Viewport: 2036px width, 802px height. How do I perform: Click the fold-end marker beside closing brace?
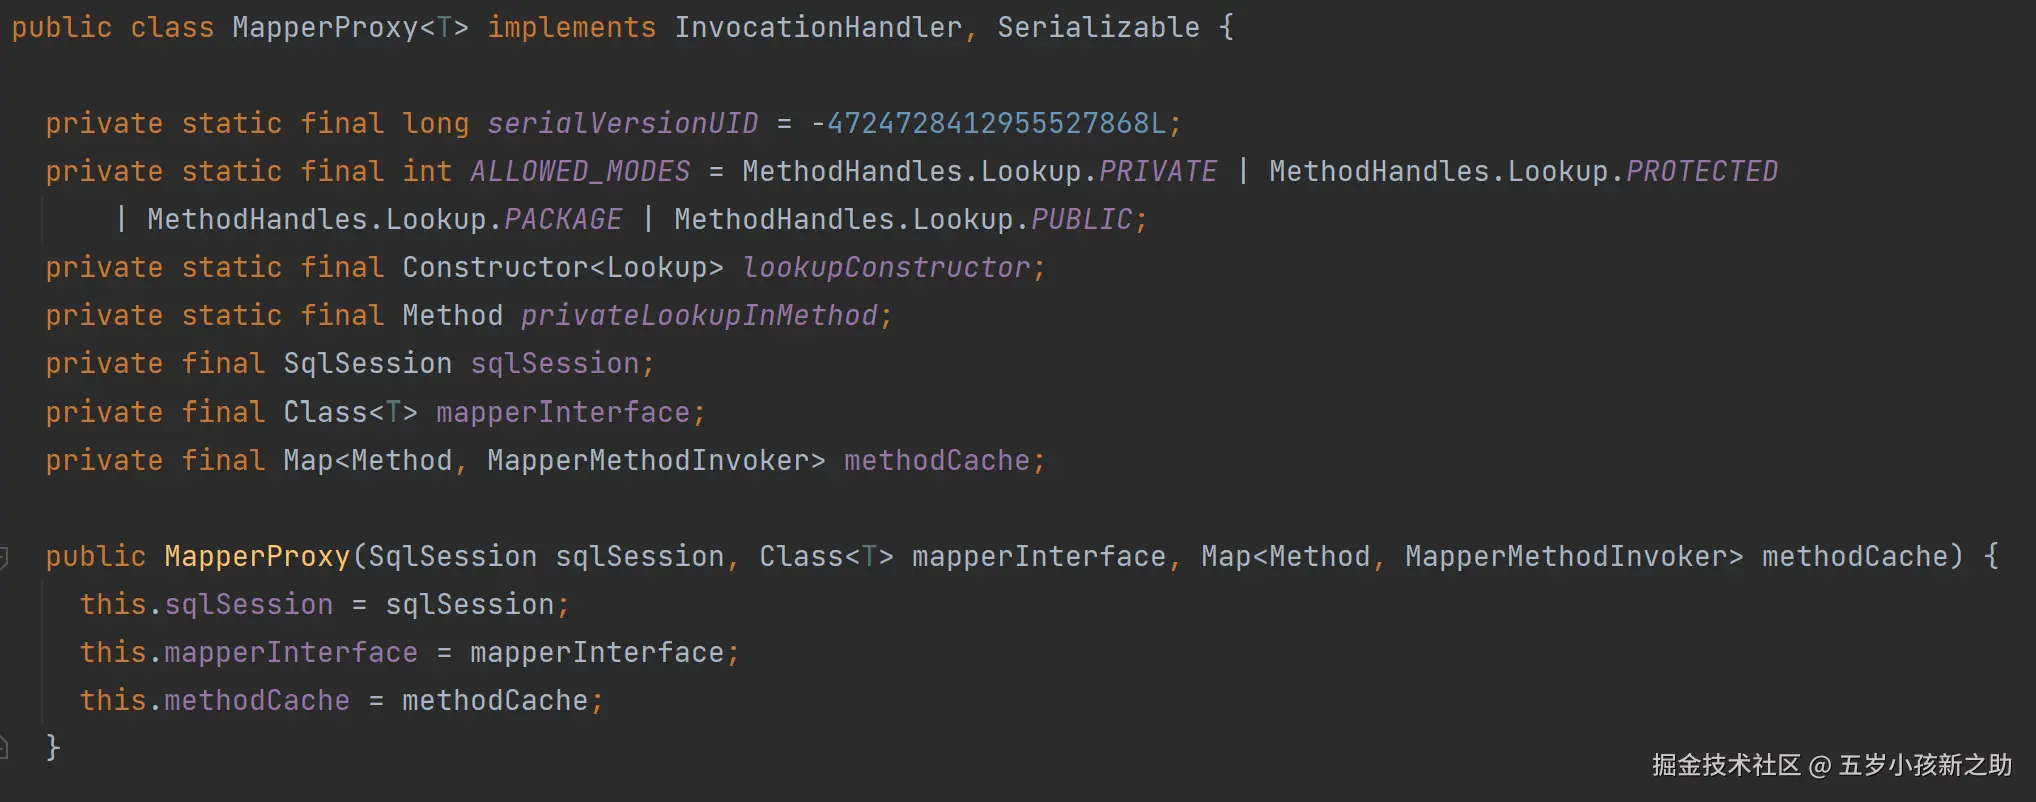click(4, 746)
